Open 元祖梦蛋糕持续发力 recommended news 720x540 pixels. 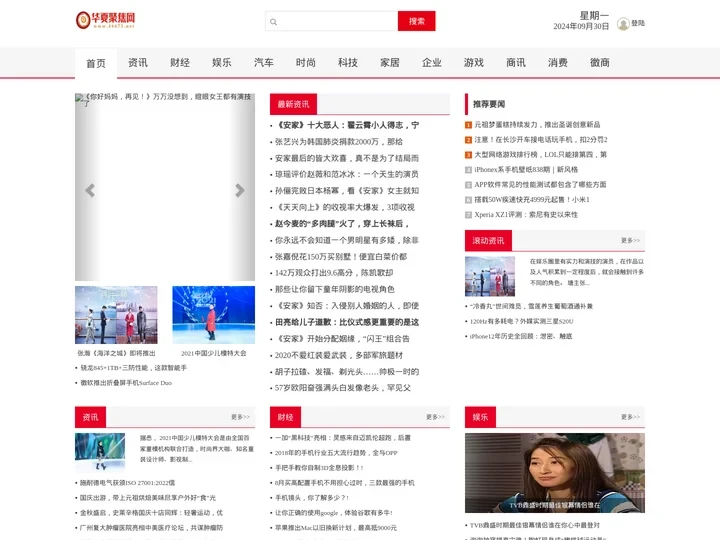(x=537, y=125)
